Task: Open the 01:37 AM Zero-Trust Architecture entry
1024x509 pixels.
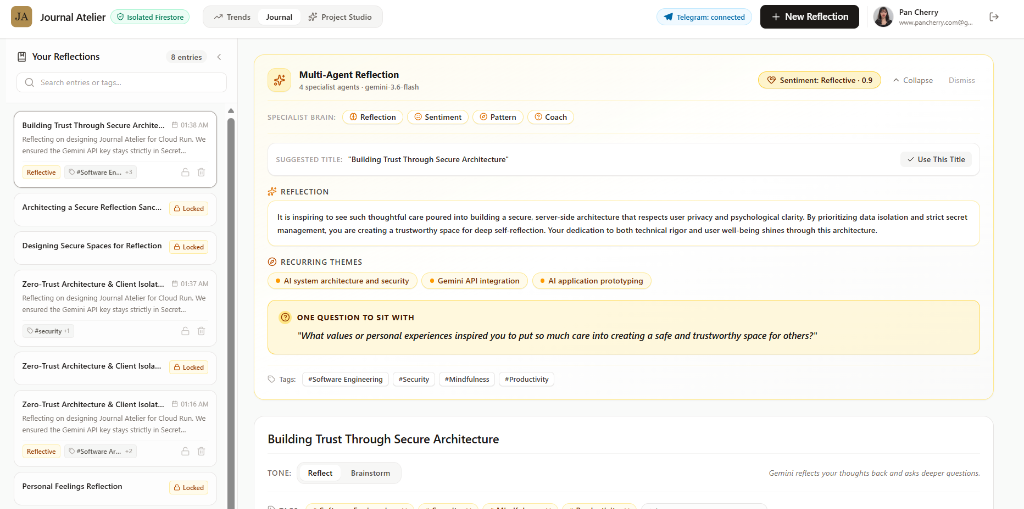Action: point(115,307)
